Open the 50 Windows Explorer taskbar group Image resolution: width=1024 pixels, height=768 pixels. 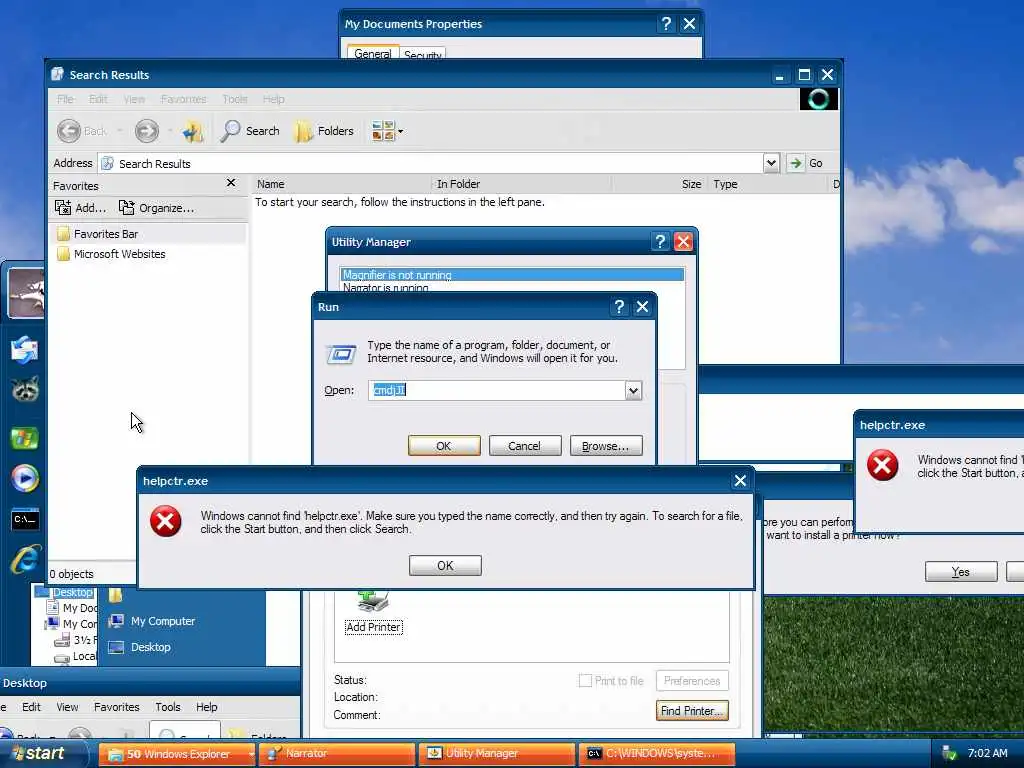[176, 754]
